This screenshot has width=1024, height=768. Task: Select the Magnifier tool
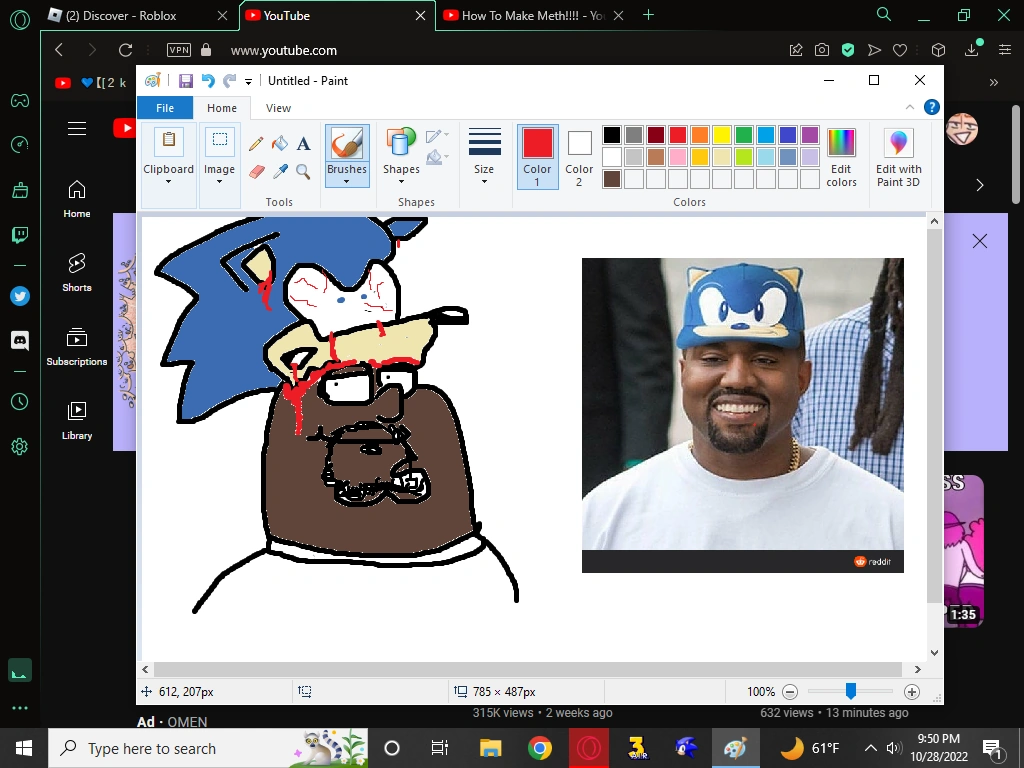point(303,172)
